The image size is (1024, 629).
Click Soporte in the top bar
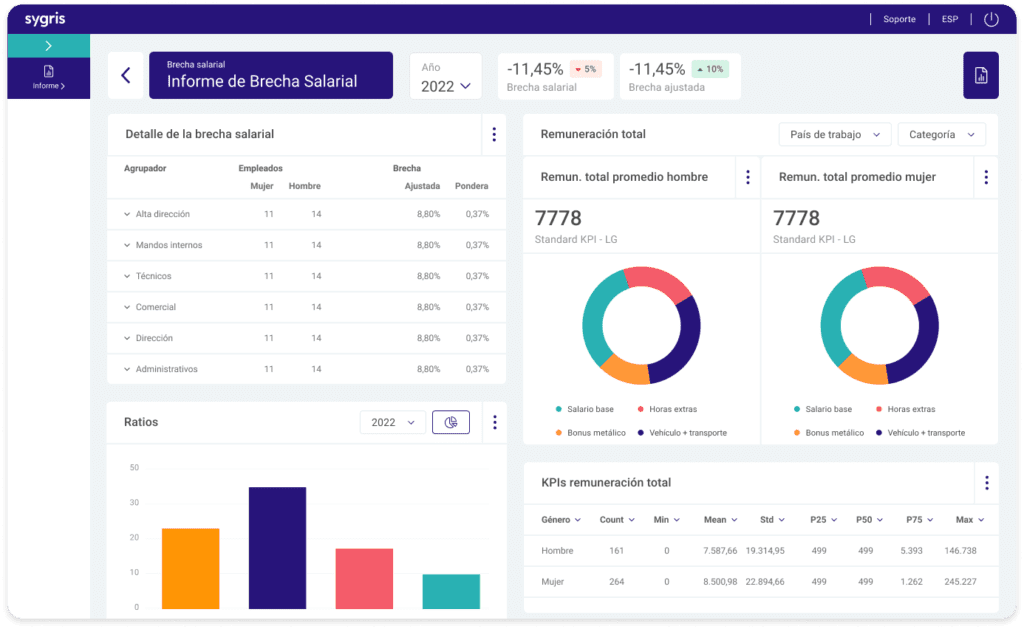(899, 19)
